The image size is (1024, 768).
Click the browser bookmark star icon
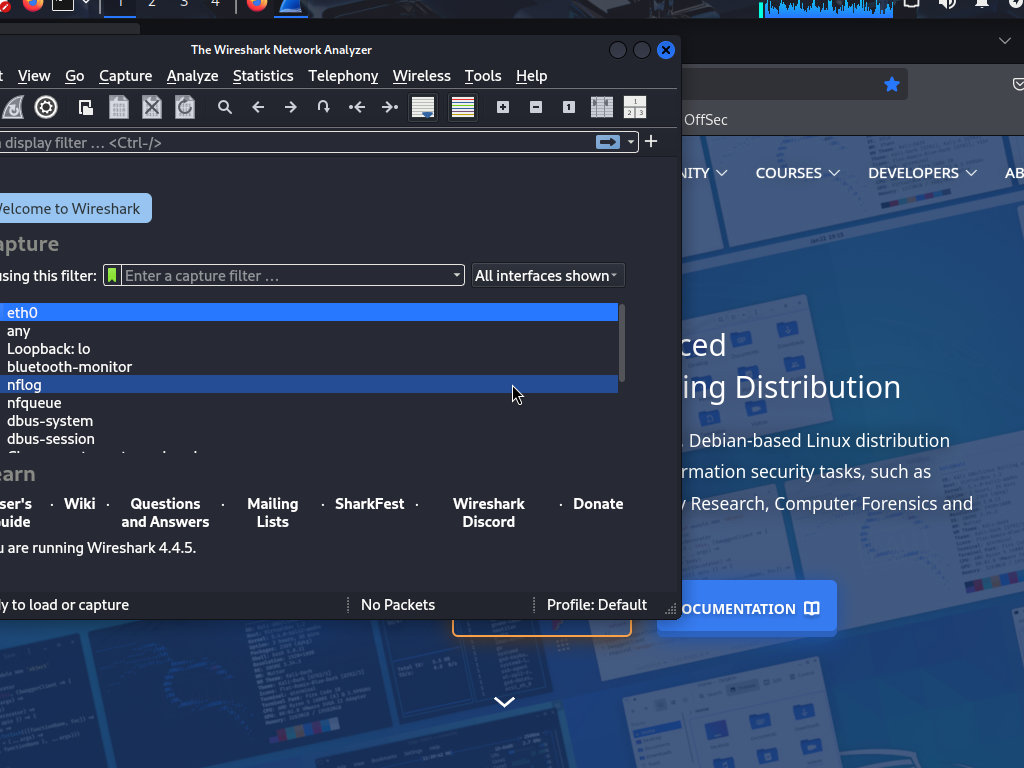(x=891, y=84)
